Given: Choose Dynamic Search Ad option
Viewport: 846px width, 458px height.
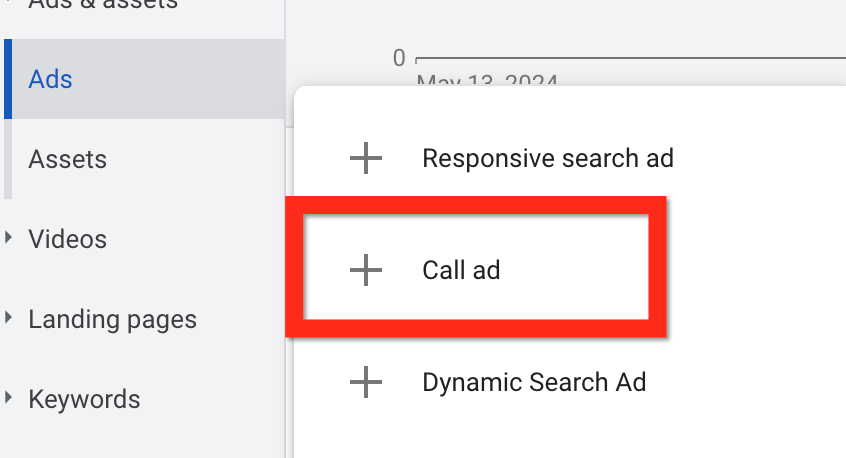Looking at the screenshot, I should (x=534, y=382).
